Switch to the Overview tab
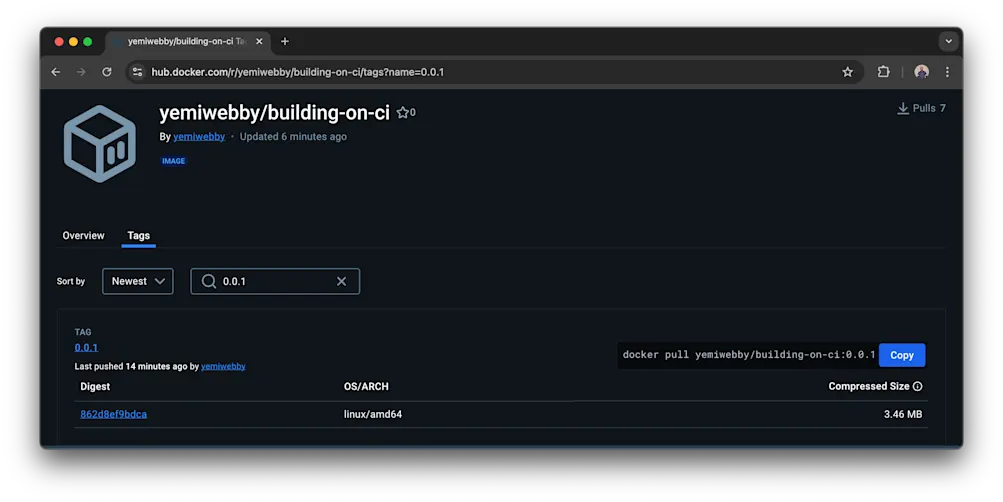This screenshot has width=1003, height=502. [x=83, y=236]
